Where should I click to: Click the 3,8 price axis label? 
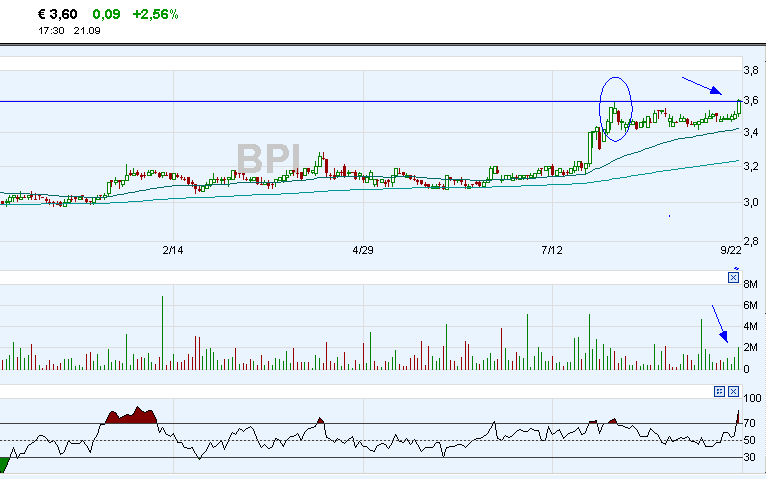[x=751, y=70]
